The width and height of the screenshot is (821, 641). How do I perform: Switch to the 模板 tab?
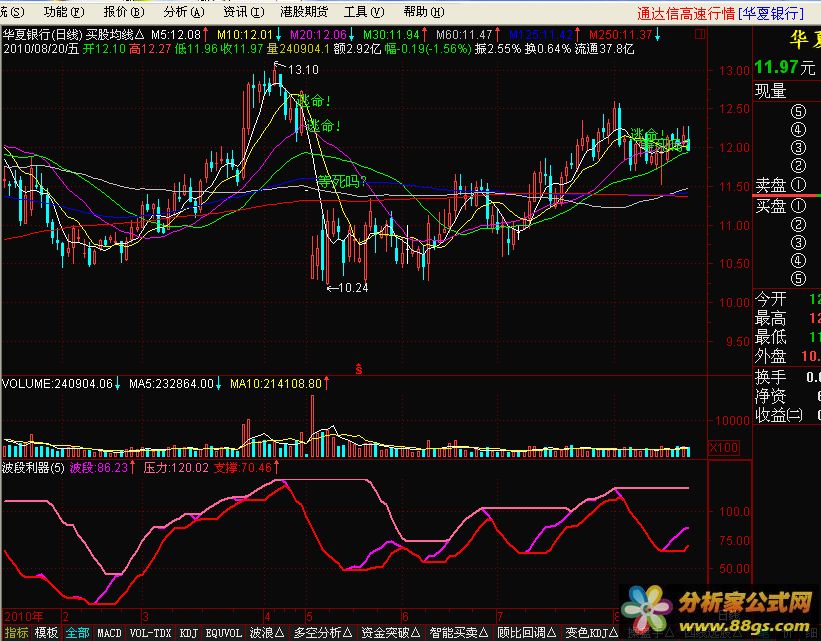(46, 633)
